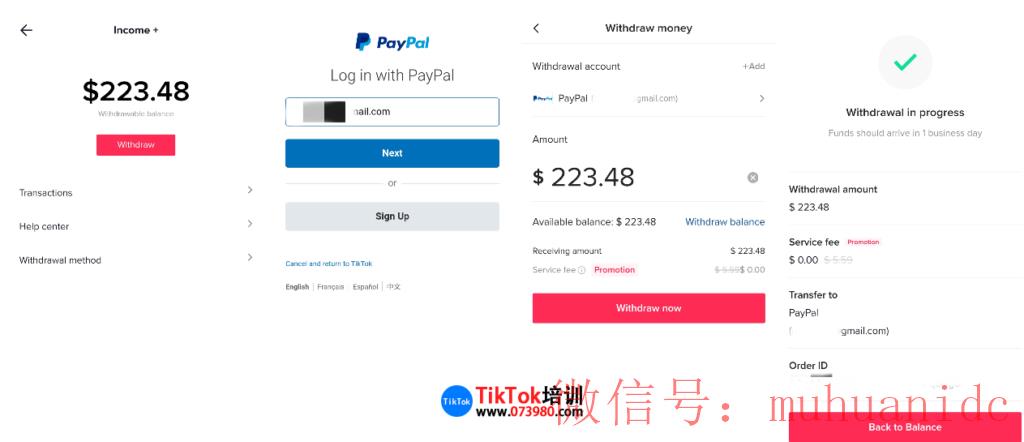Click the red Withdraw button
This screenshot has height=442, width=1024.
point(136,145)
